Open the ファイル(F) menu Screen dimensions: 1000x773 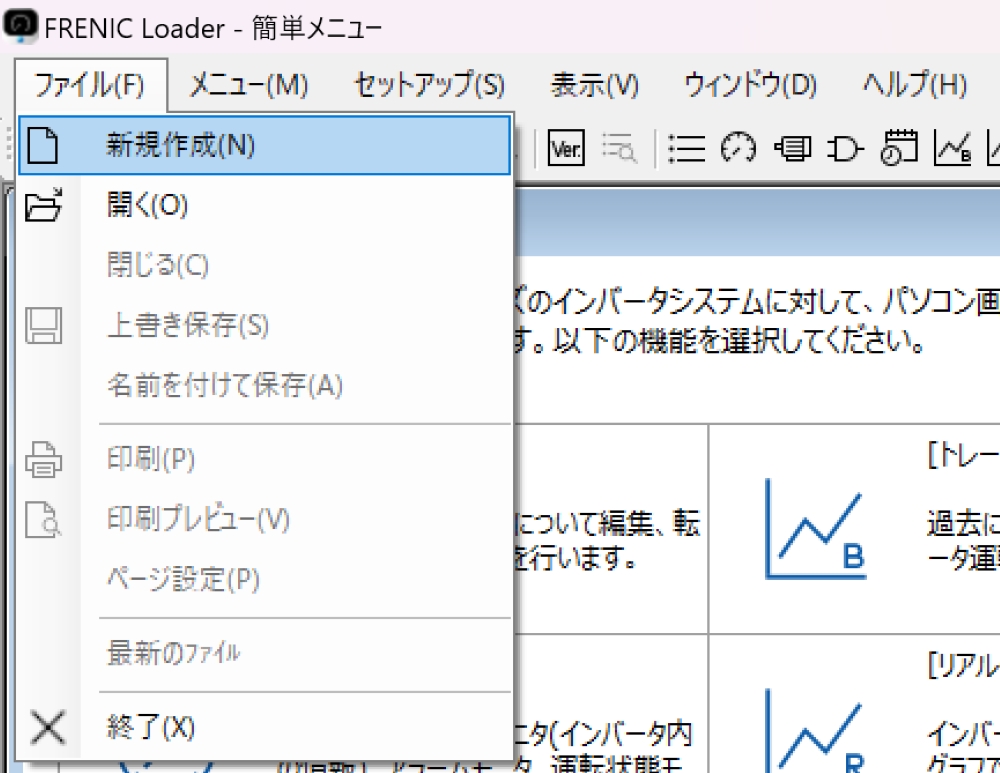click(90, 85)
